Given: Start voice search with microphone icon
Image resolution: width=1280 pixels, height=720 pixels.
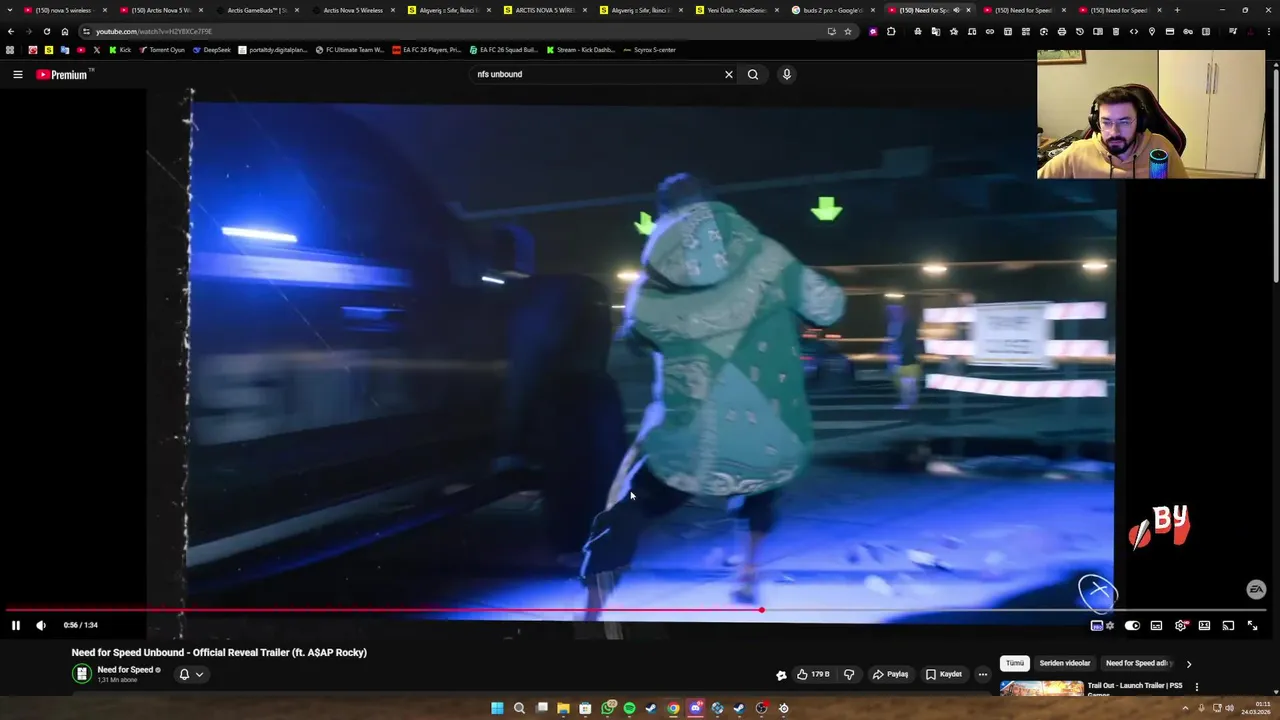Looking at the screenshot, I should point(787,74).
